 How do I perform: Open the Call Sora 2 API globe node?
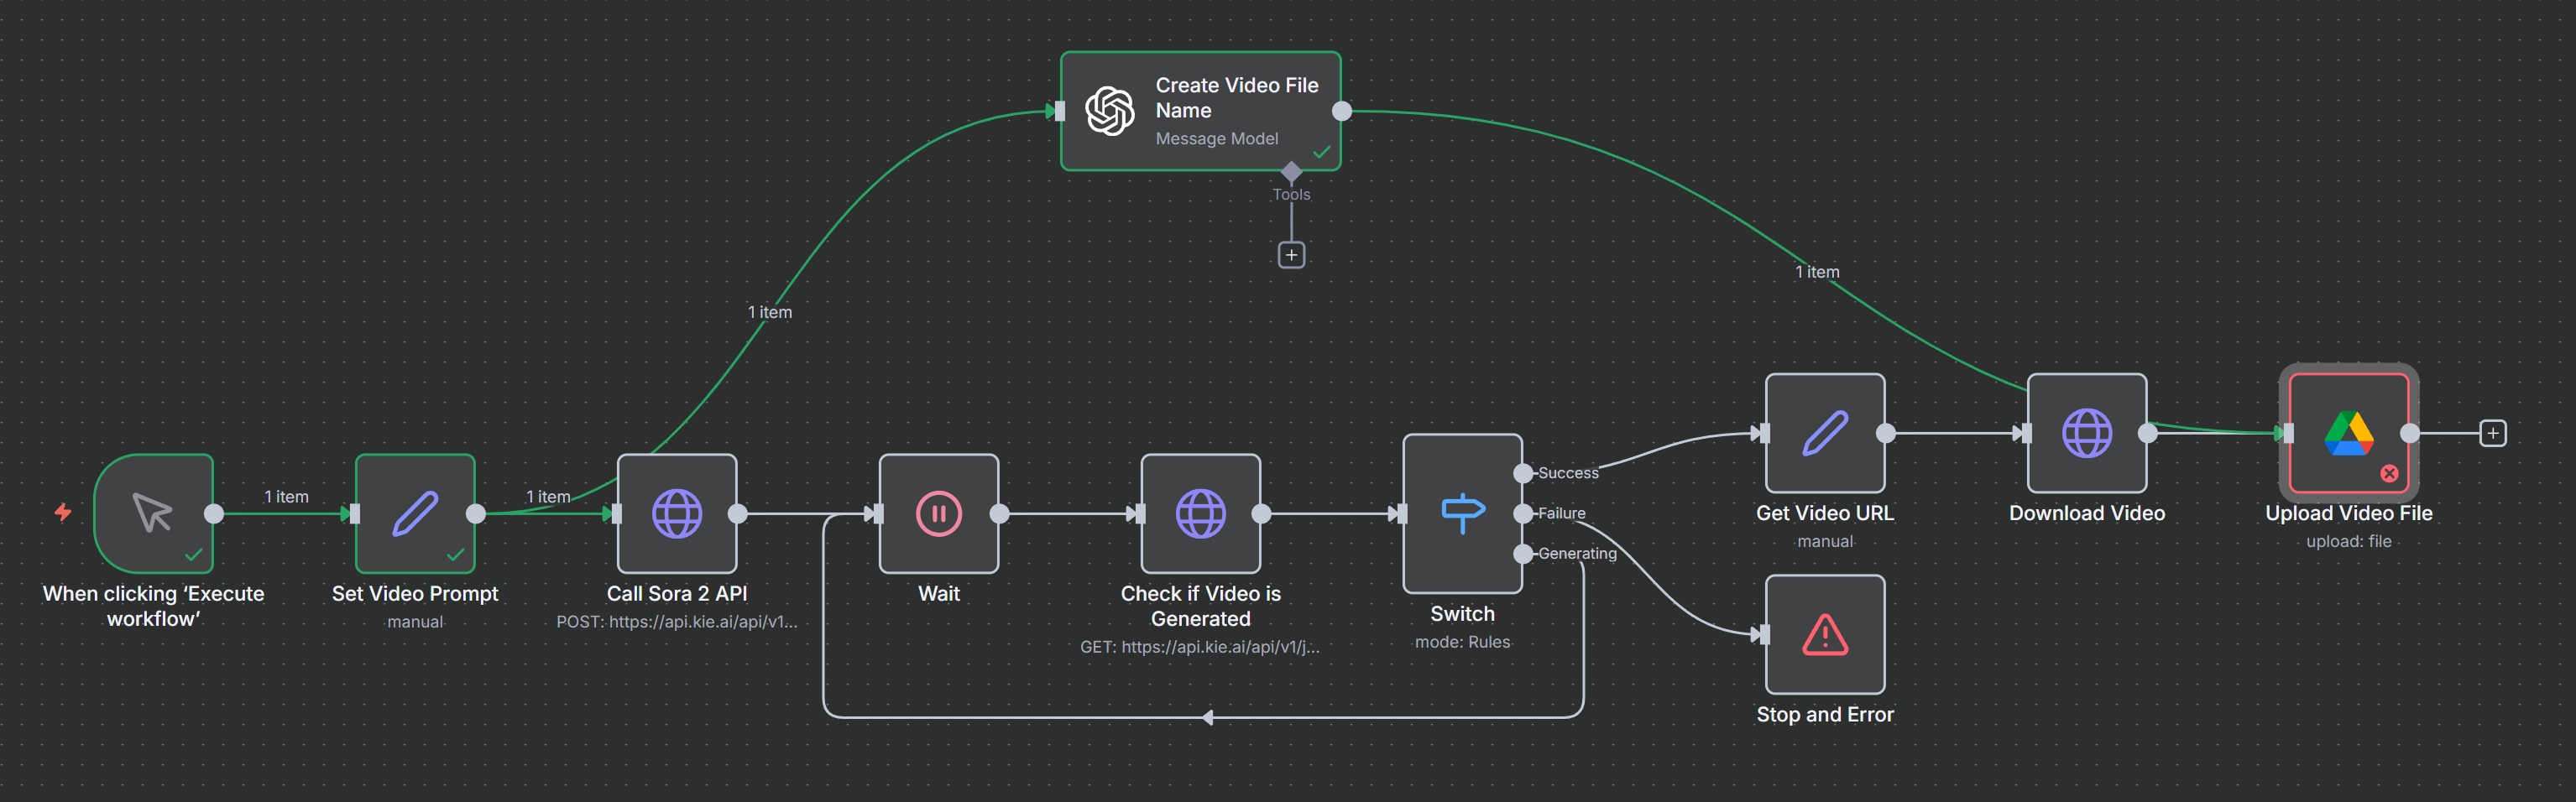click(x=677, y=513)
